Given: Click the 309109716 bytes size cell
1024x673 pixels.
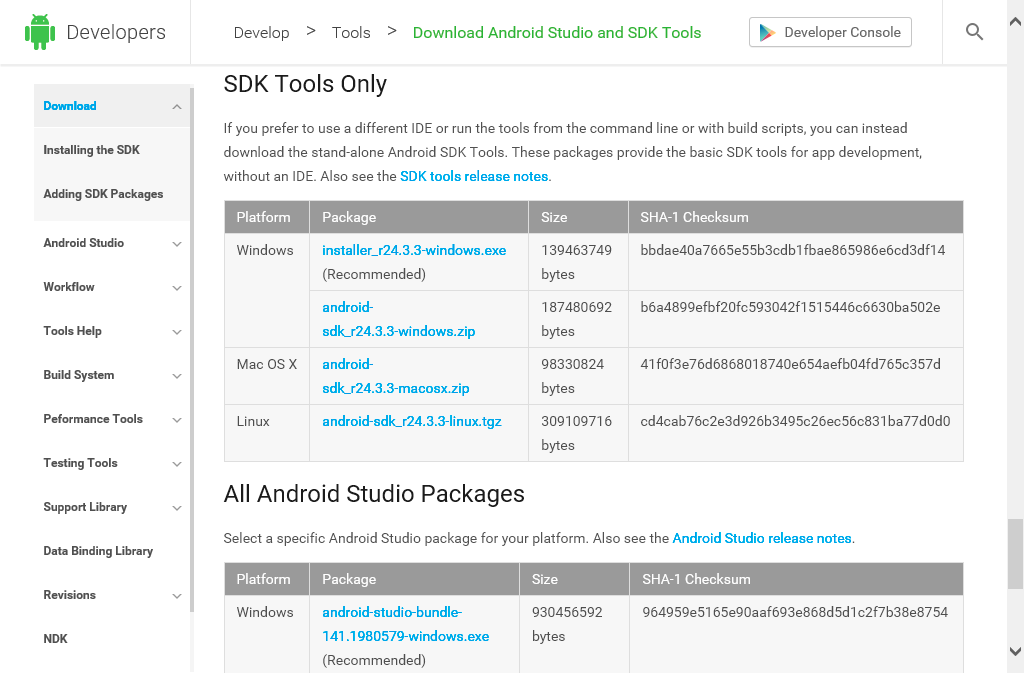Looking at the screenshot, I should pyautogui.click(x=578, y=433).
